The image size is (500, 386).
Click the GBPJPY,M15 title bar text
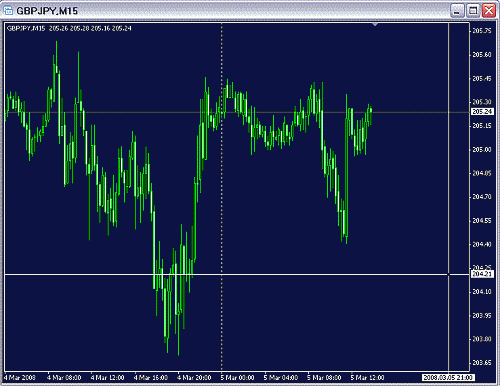(x=47, y=11)
